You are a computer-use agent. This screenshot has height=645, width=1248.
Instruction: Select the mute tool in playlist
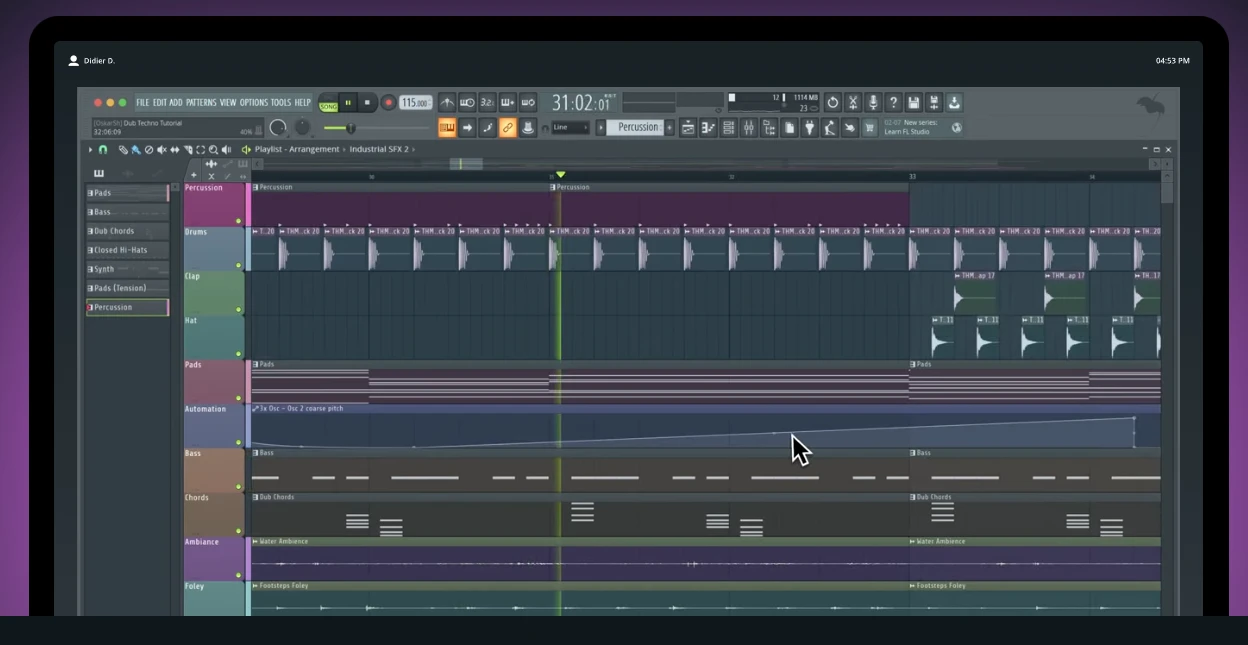pos(161,149)
